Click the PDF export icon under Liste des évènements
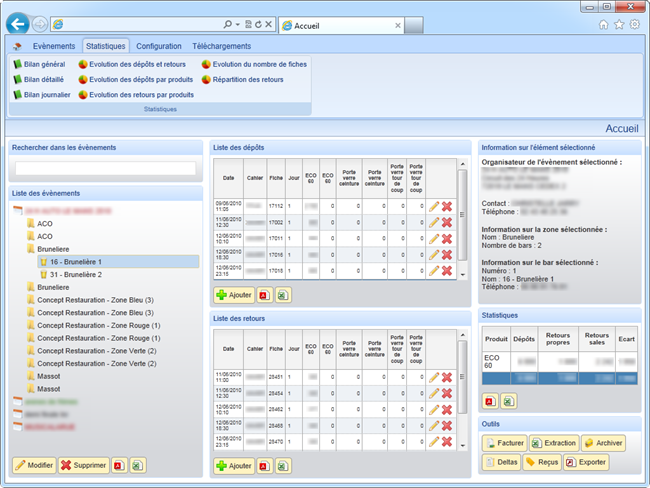Viewport: 650px width, 488px height. tap(118, 465)
